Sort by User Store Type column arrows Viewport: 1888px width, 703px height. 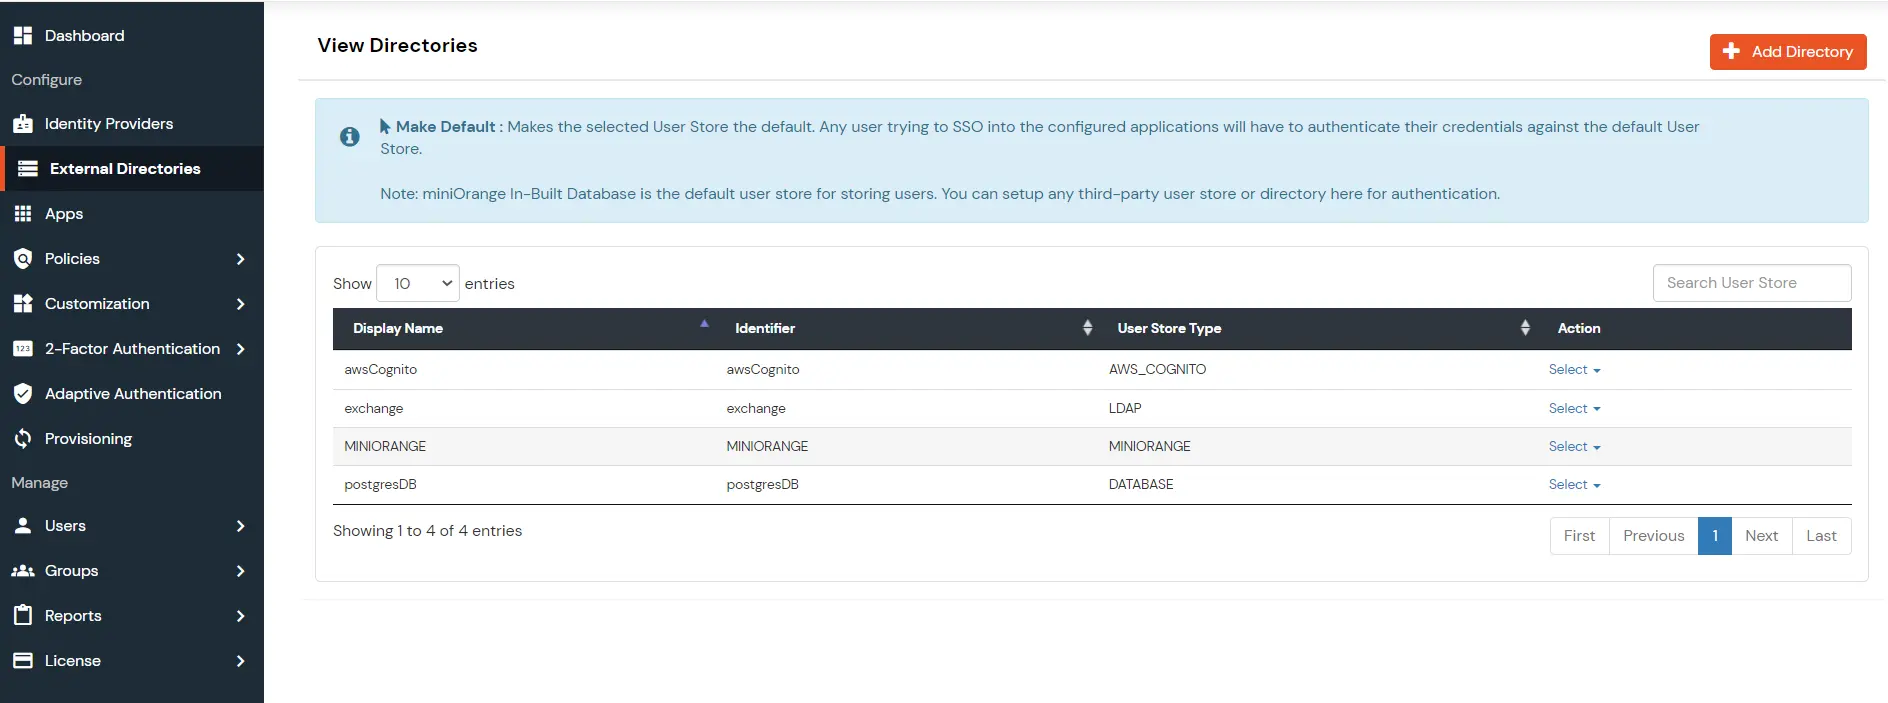coord(1525,328)
